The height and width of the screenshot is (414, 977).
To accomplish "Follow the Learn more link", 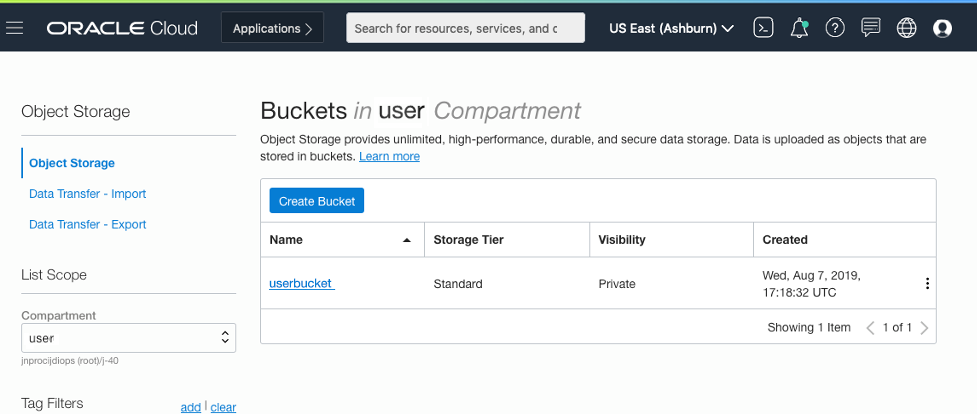I will (x=389, y=157).
